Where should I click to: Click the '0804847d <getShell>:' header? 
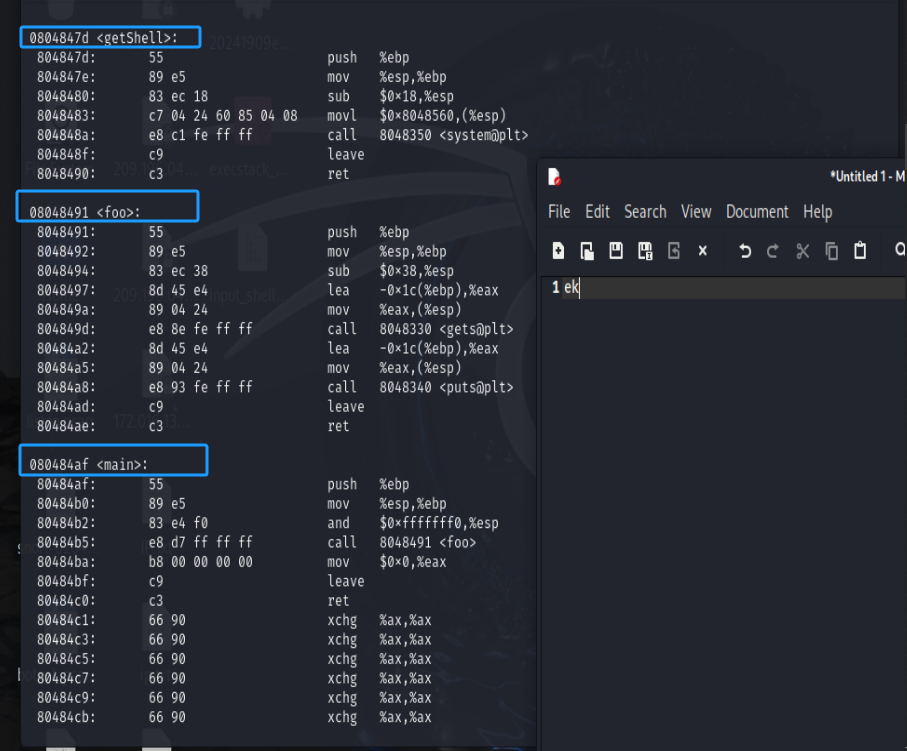tap(104, 38)
